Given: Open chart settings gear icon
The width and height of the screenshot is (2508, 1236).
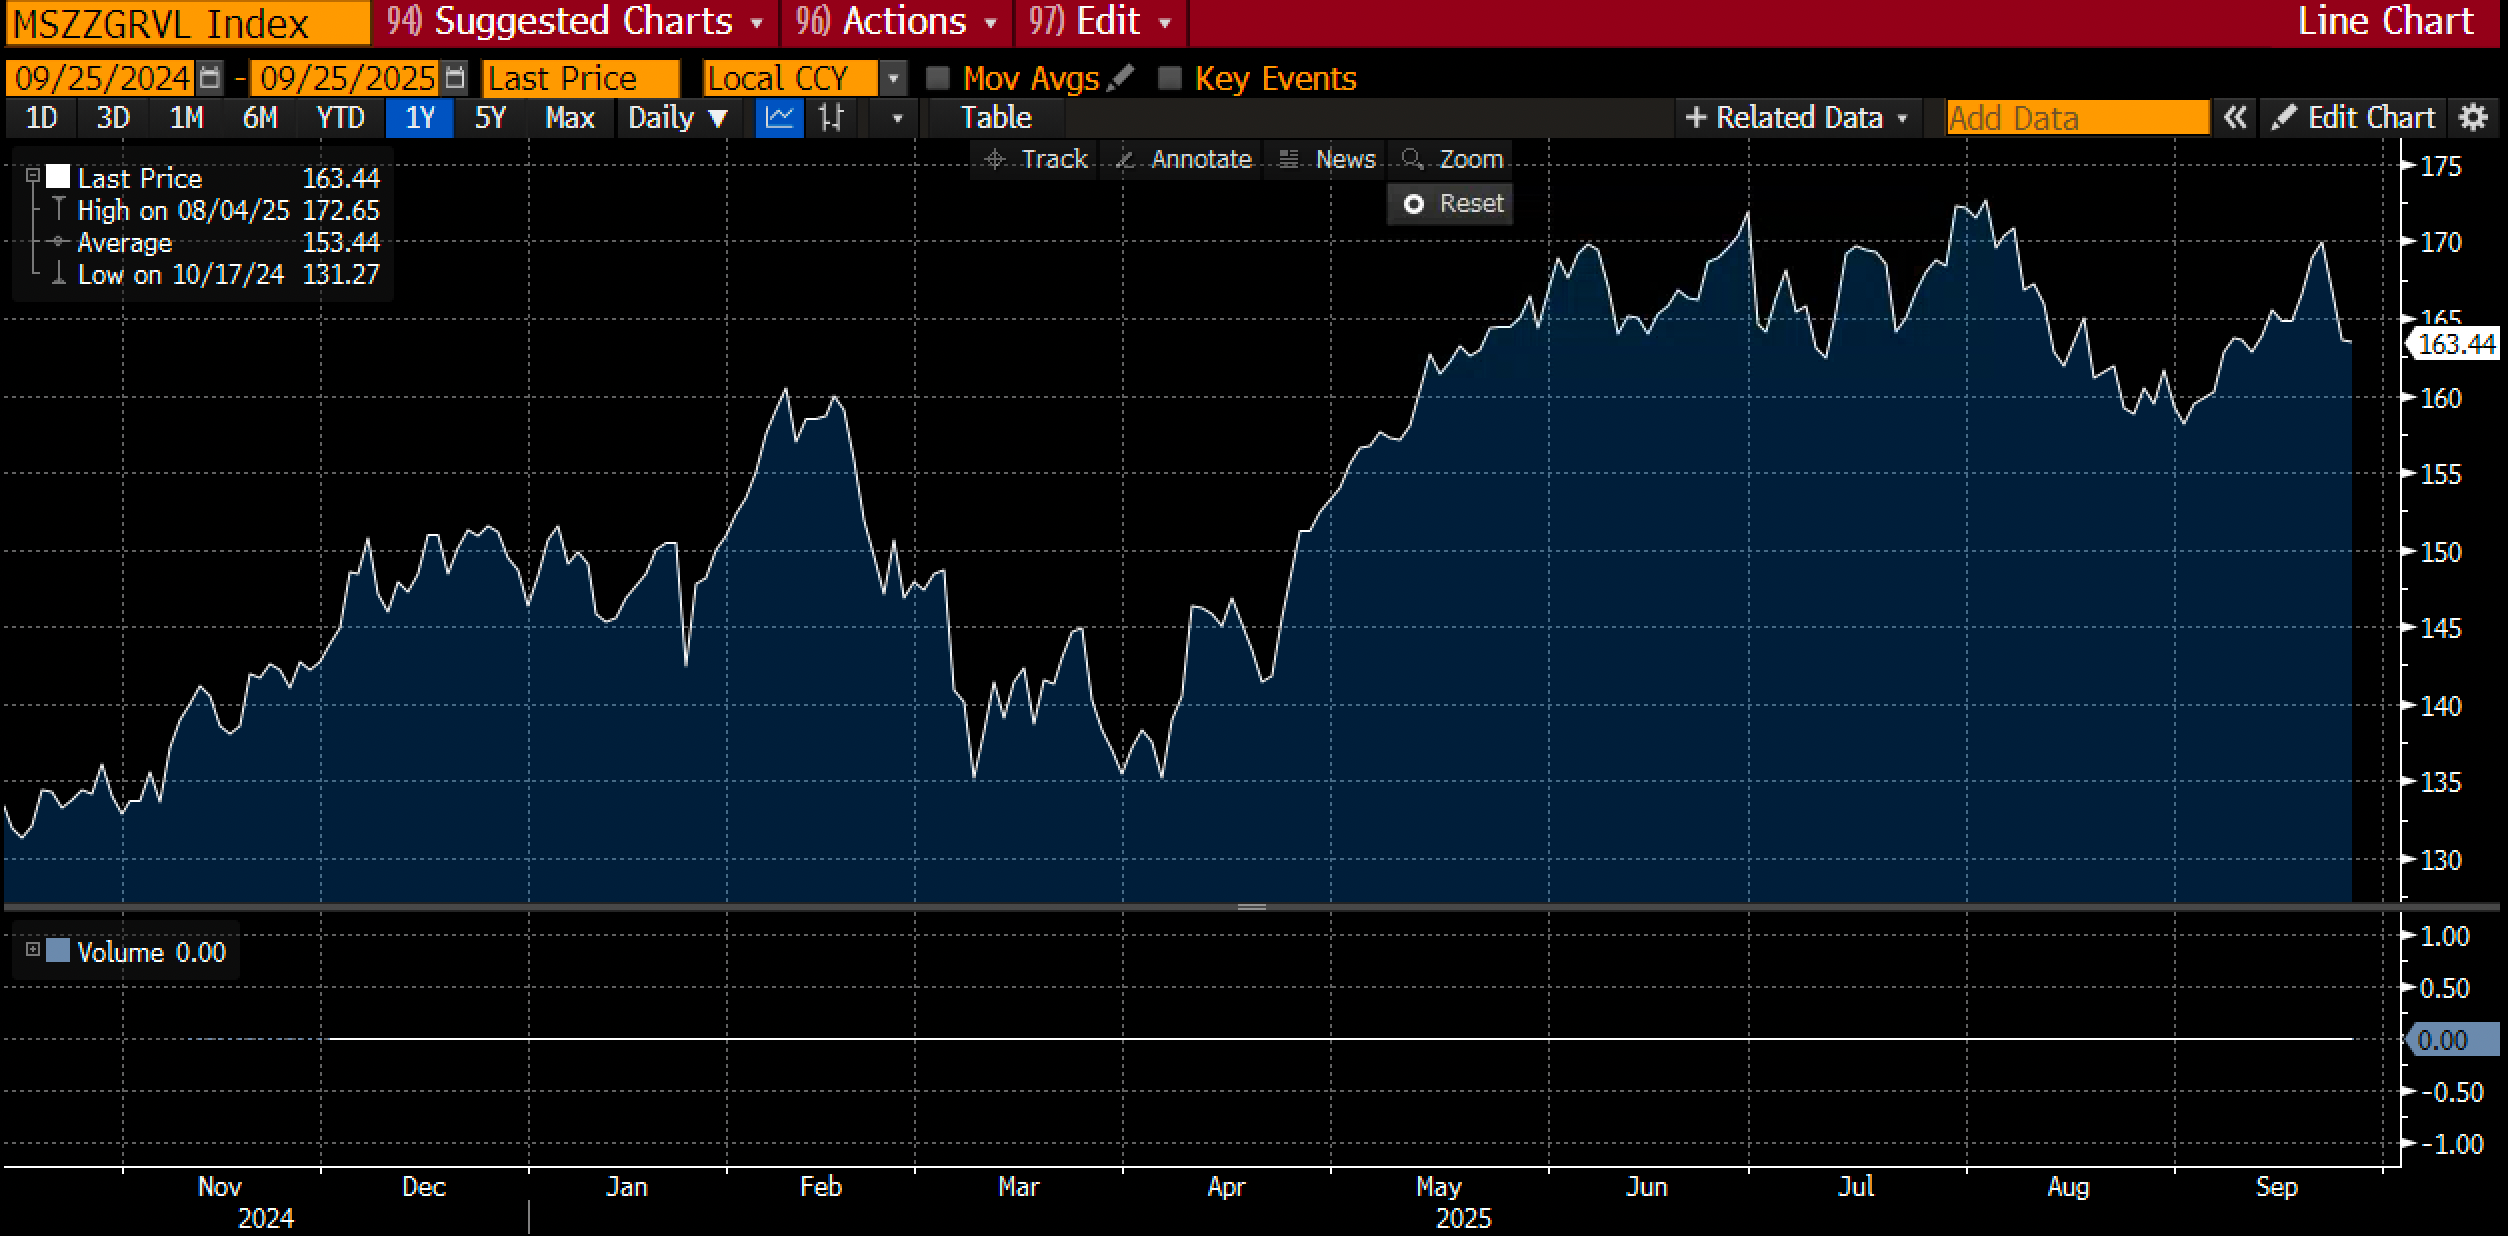Looking at the screenshot, I should point(2473,118).
